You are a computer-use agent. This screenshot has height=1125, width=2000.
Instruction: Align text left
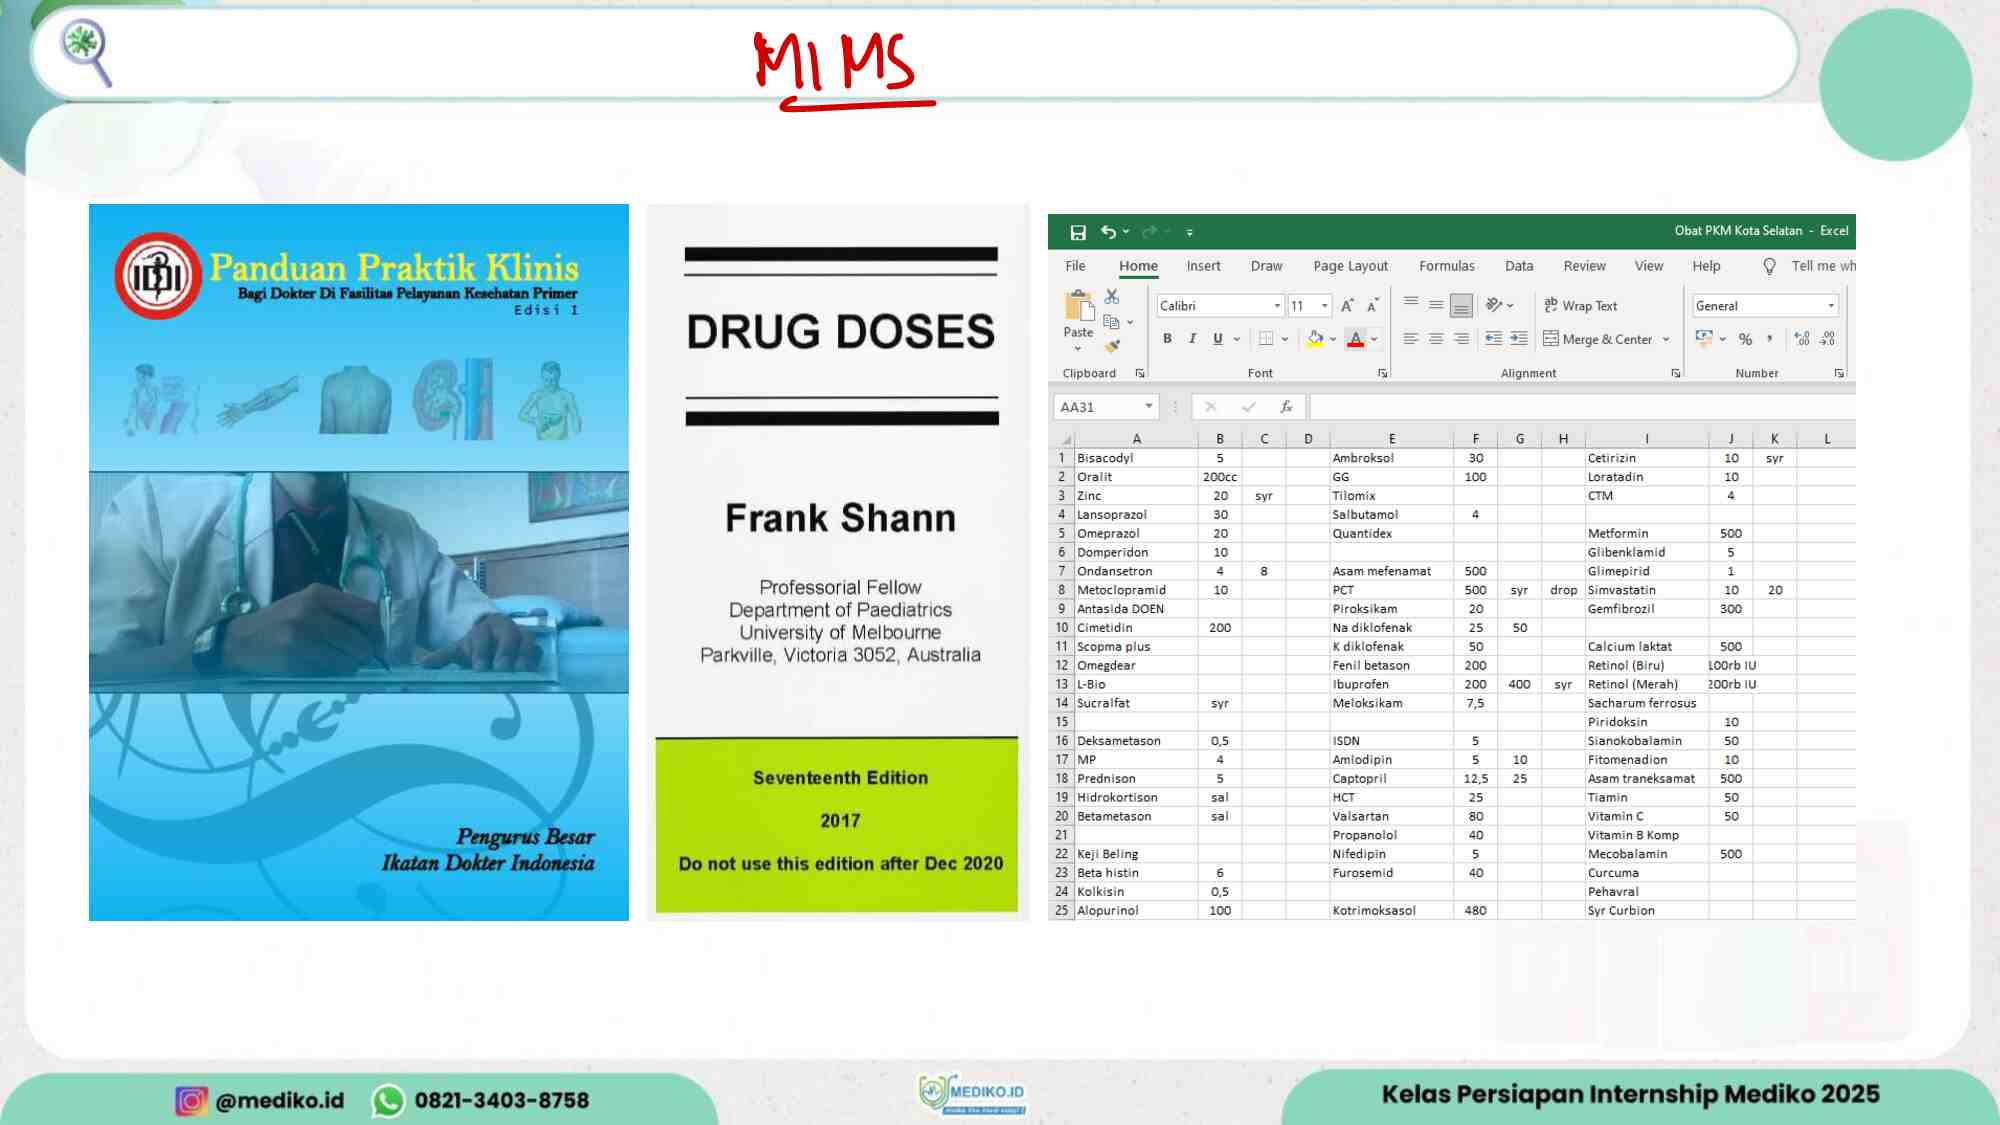(1411, 339)
